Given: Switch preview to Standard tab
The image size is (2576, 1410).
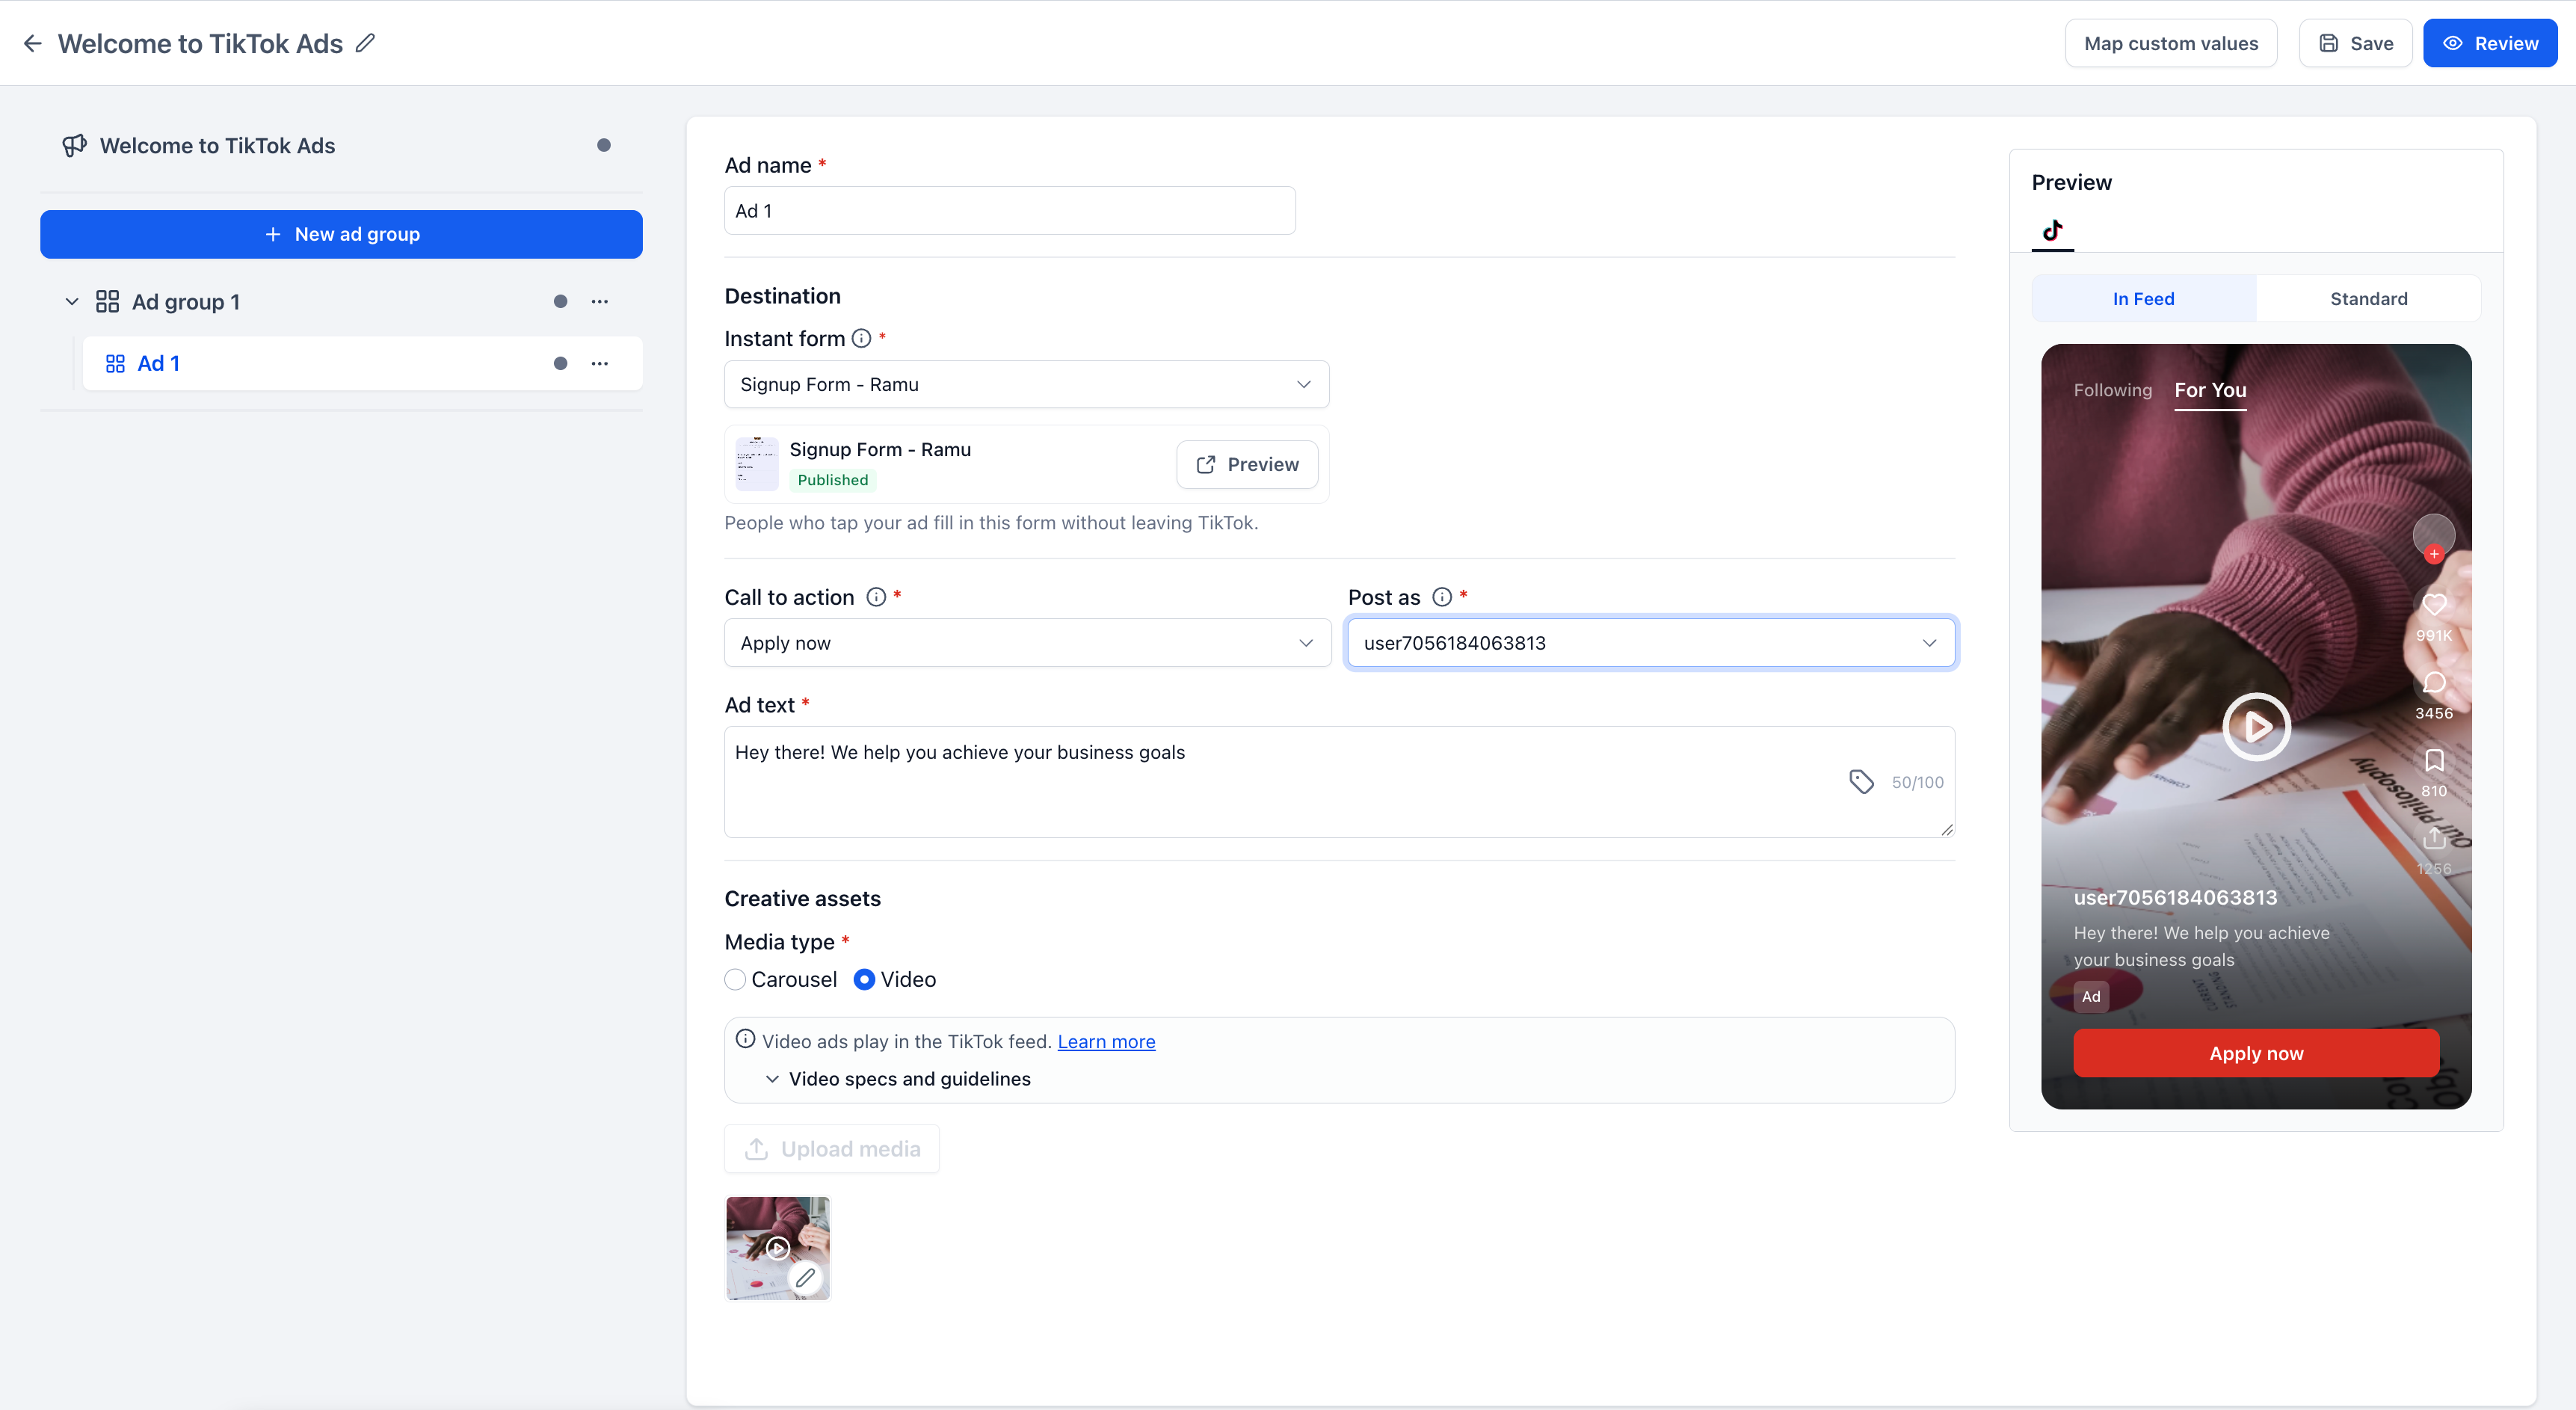Looking at the screenshot, I should click(2369, 299).
